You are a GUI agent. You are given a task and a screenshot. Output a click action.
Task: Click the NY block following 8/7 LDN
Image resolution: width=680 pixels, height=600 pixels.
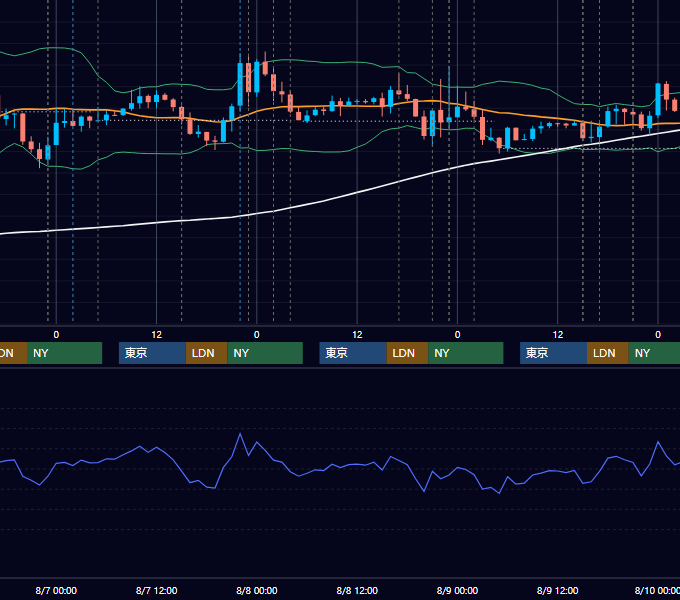[x=265, y=353]
